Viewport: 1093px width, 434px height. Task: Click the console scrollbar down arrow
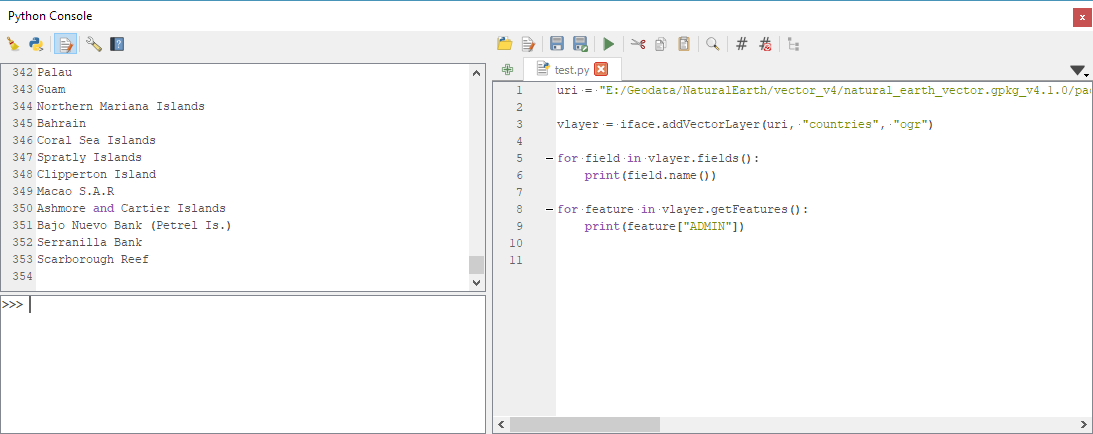coord(477,283)
